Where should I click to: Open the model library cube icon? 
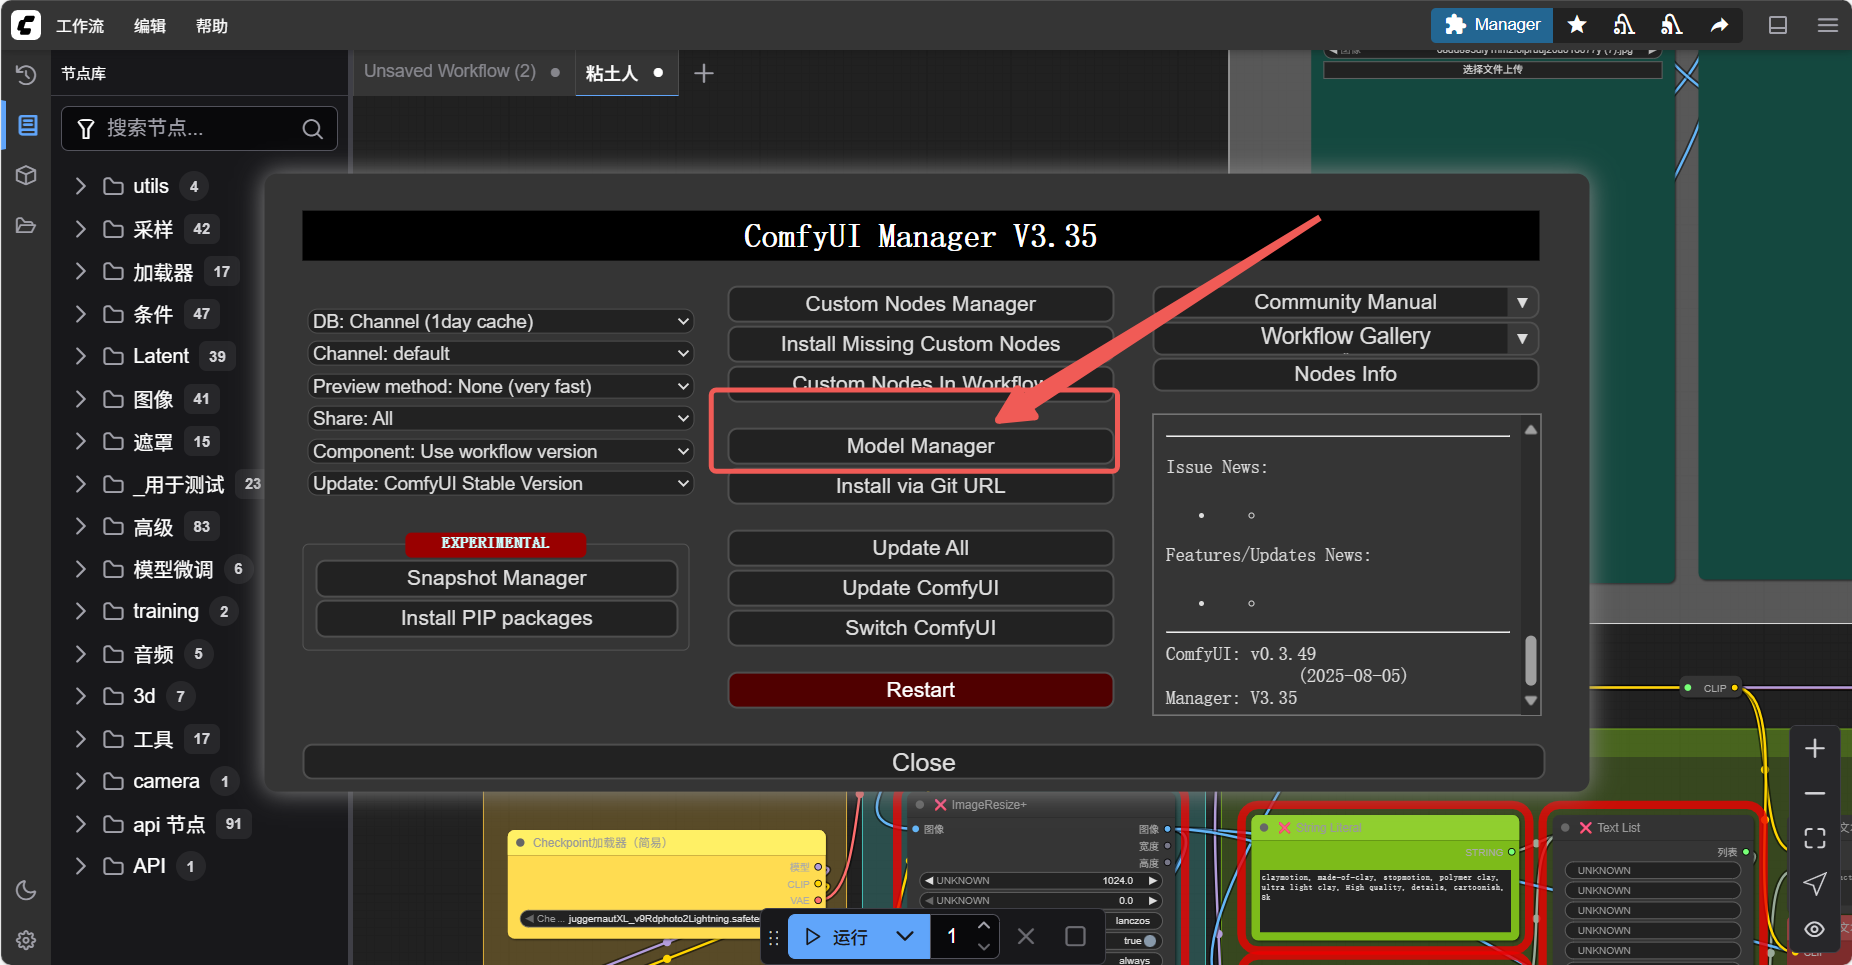(x=27, y=175)
